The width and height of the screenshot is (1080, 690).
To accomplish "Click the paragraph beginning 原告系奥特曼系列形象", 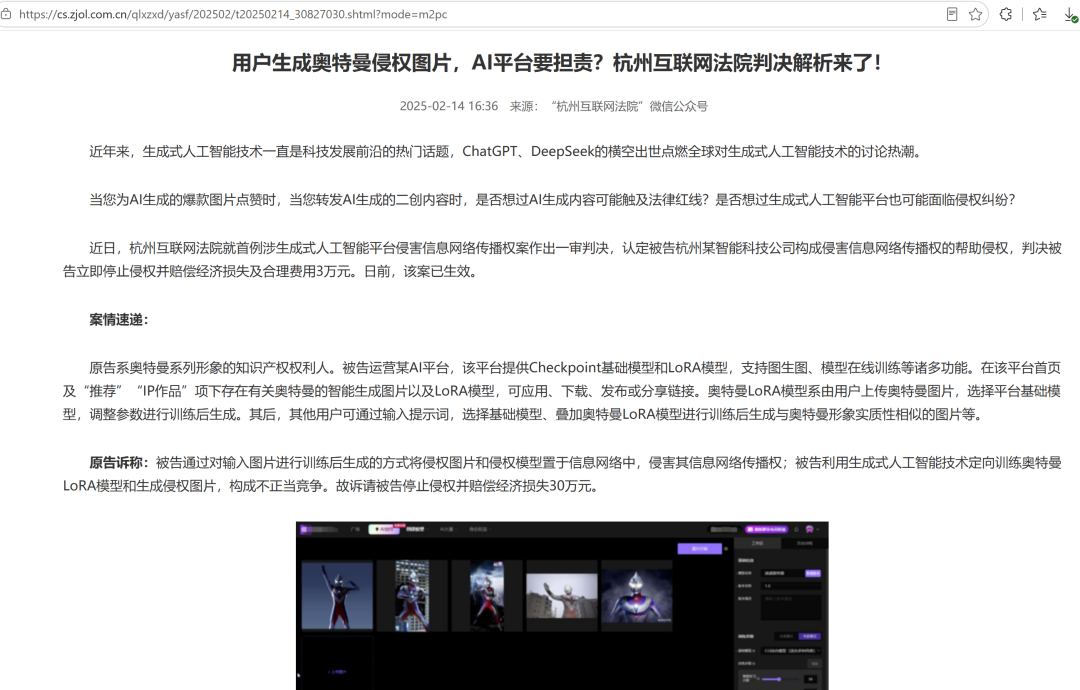I will 562,391.
